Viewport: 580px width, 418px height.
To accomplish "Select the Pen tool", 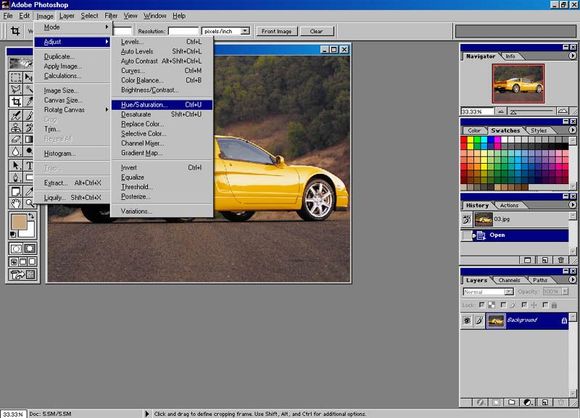I will point(15,177).
